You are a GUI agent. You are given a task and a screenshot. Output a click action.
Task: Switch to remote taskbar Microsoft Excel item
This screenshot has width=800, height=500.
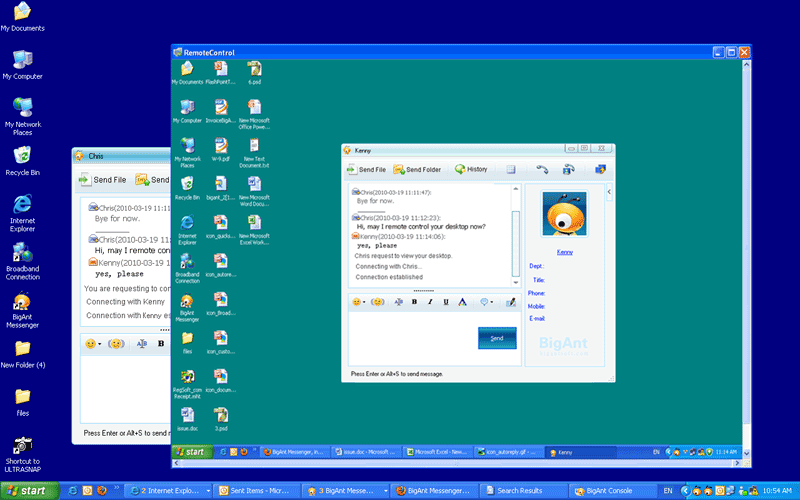(436, 452)
